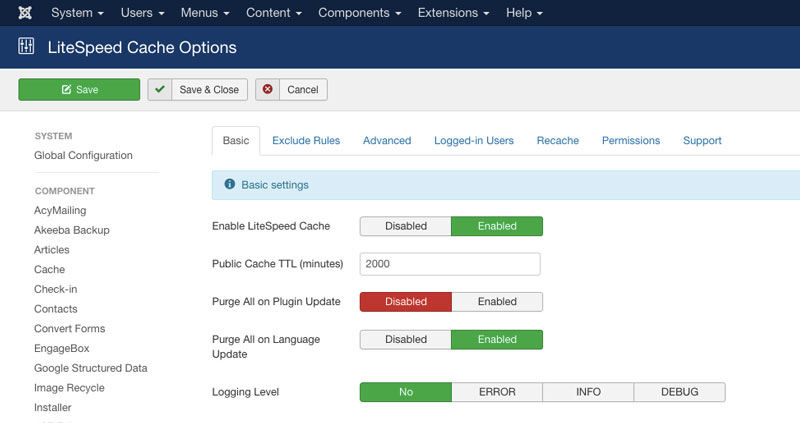
Task: Select the Basic tab
Action: (236, 141)
